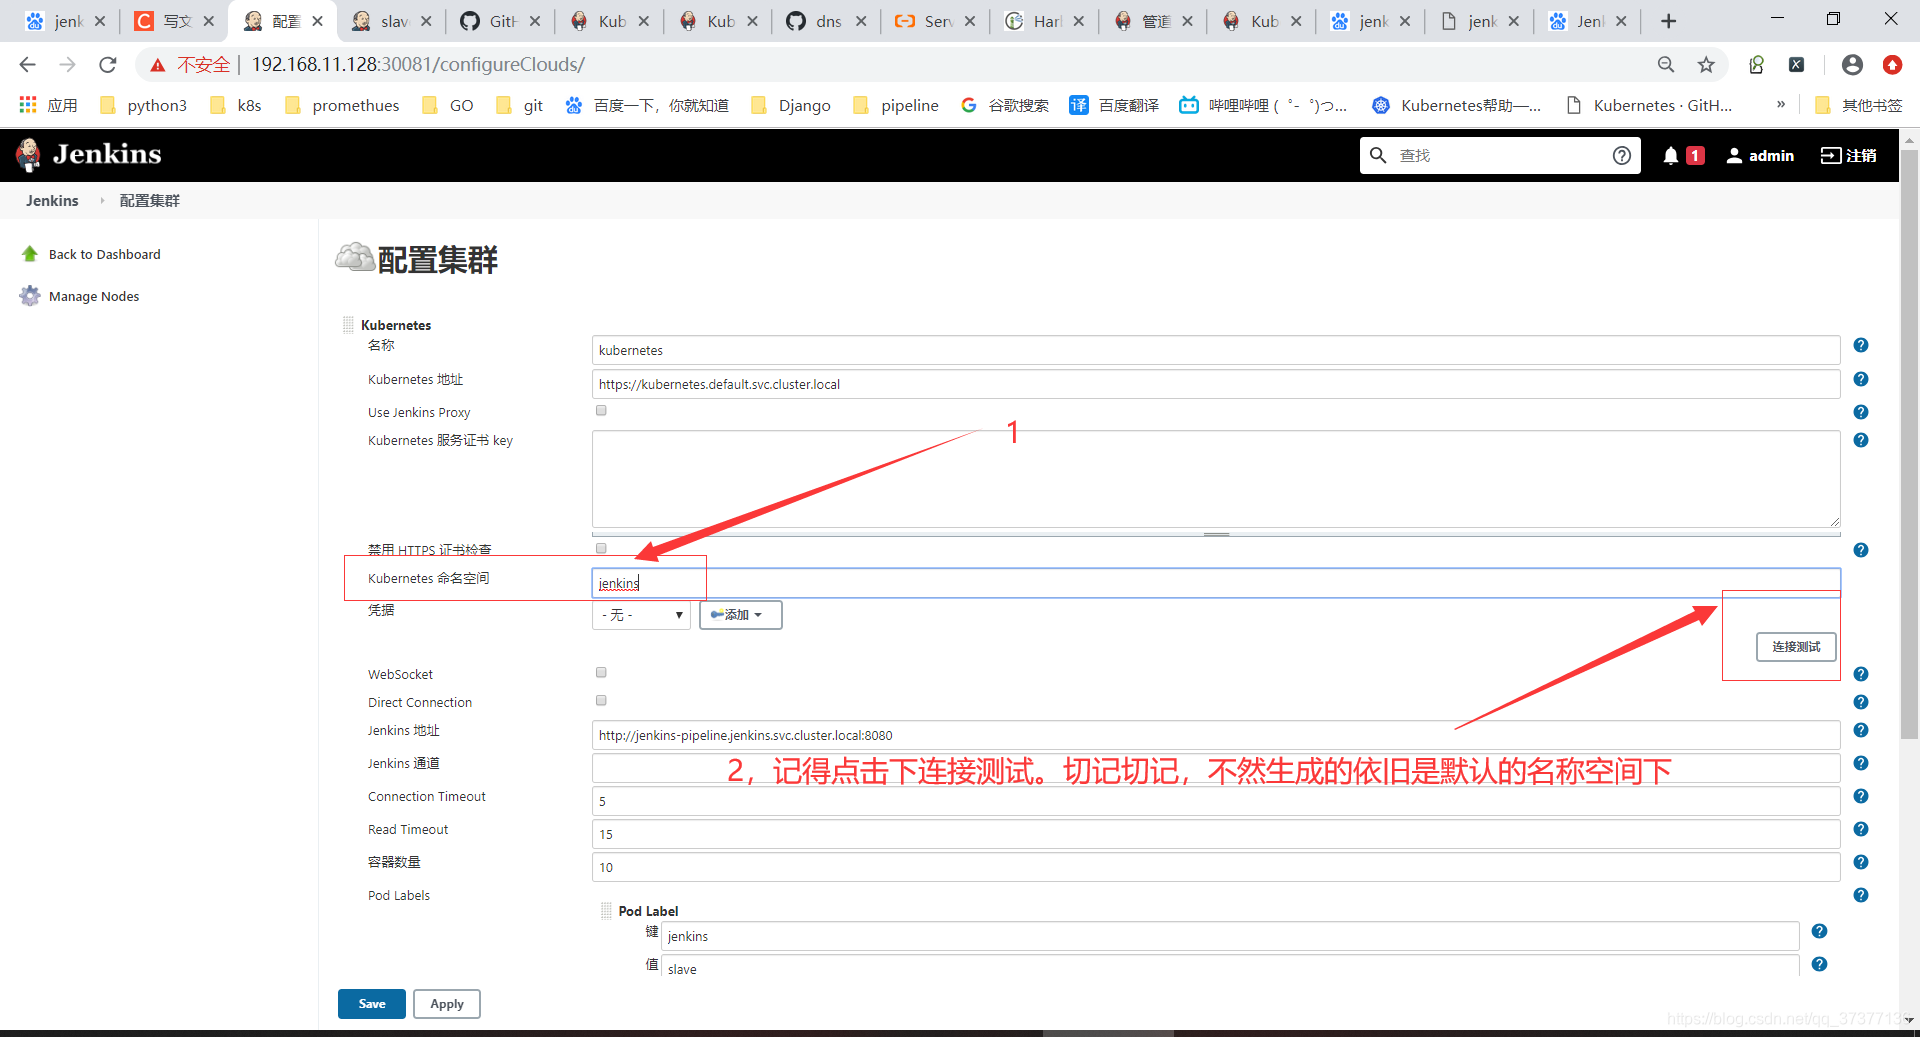Enable the Direct Connection checkbox
1920x1037 pixels.
coord(601,700)
